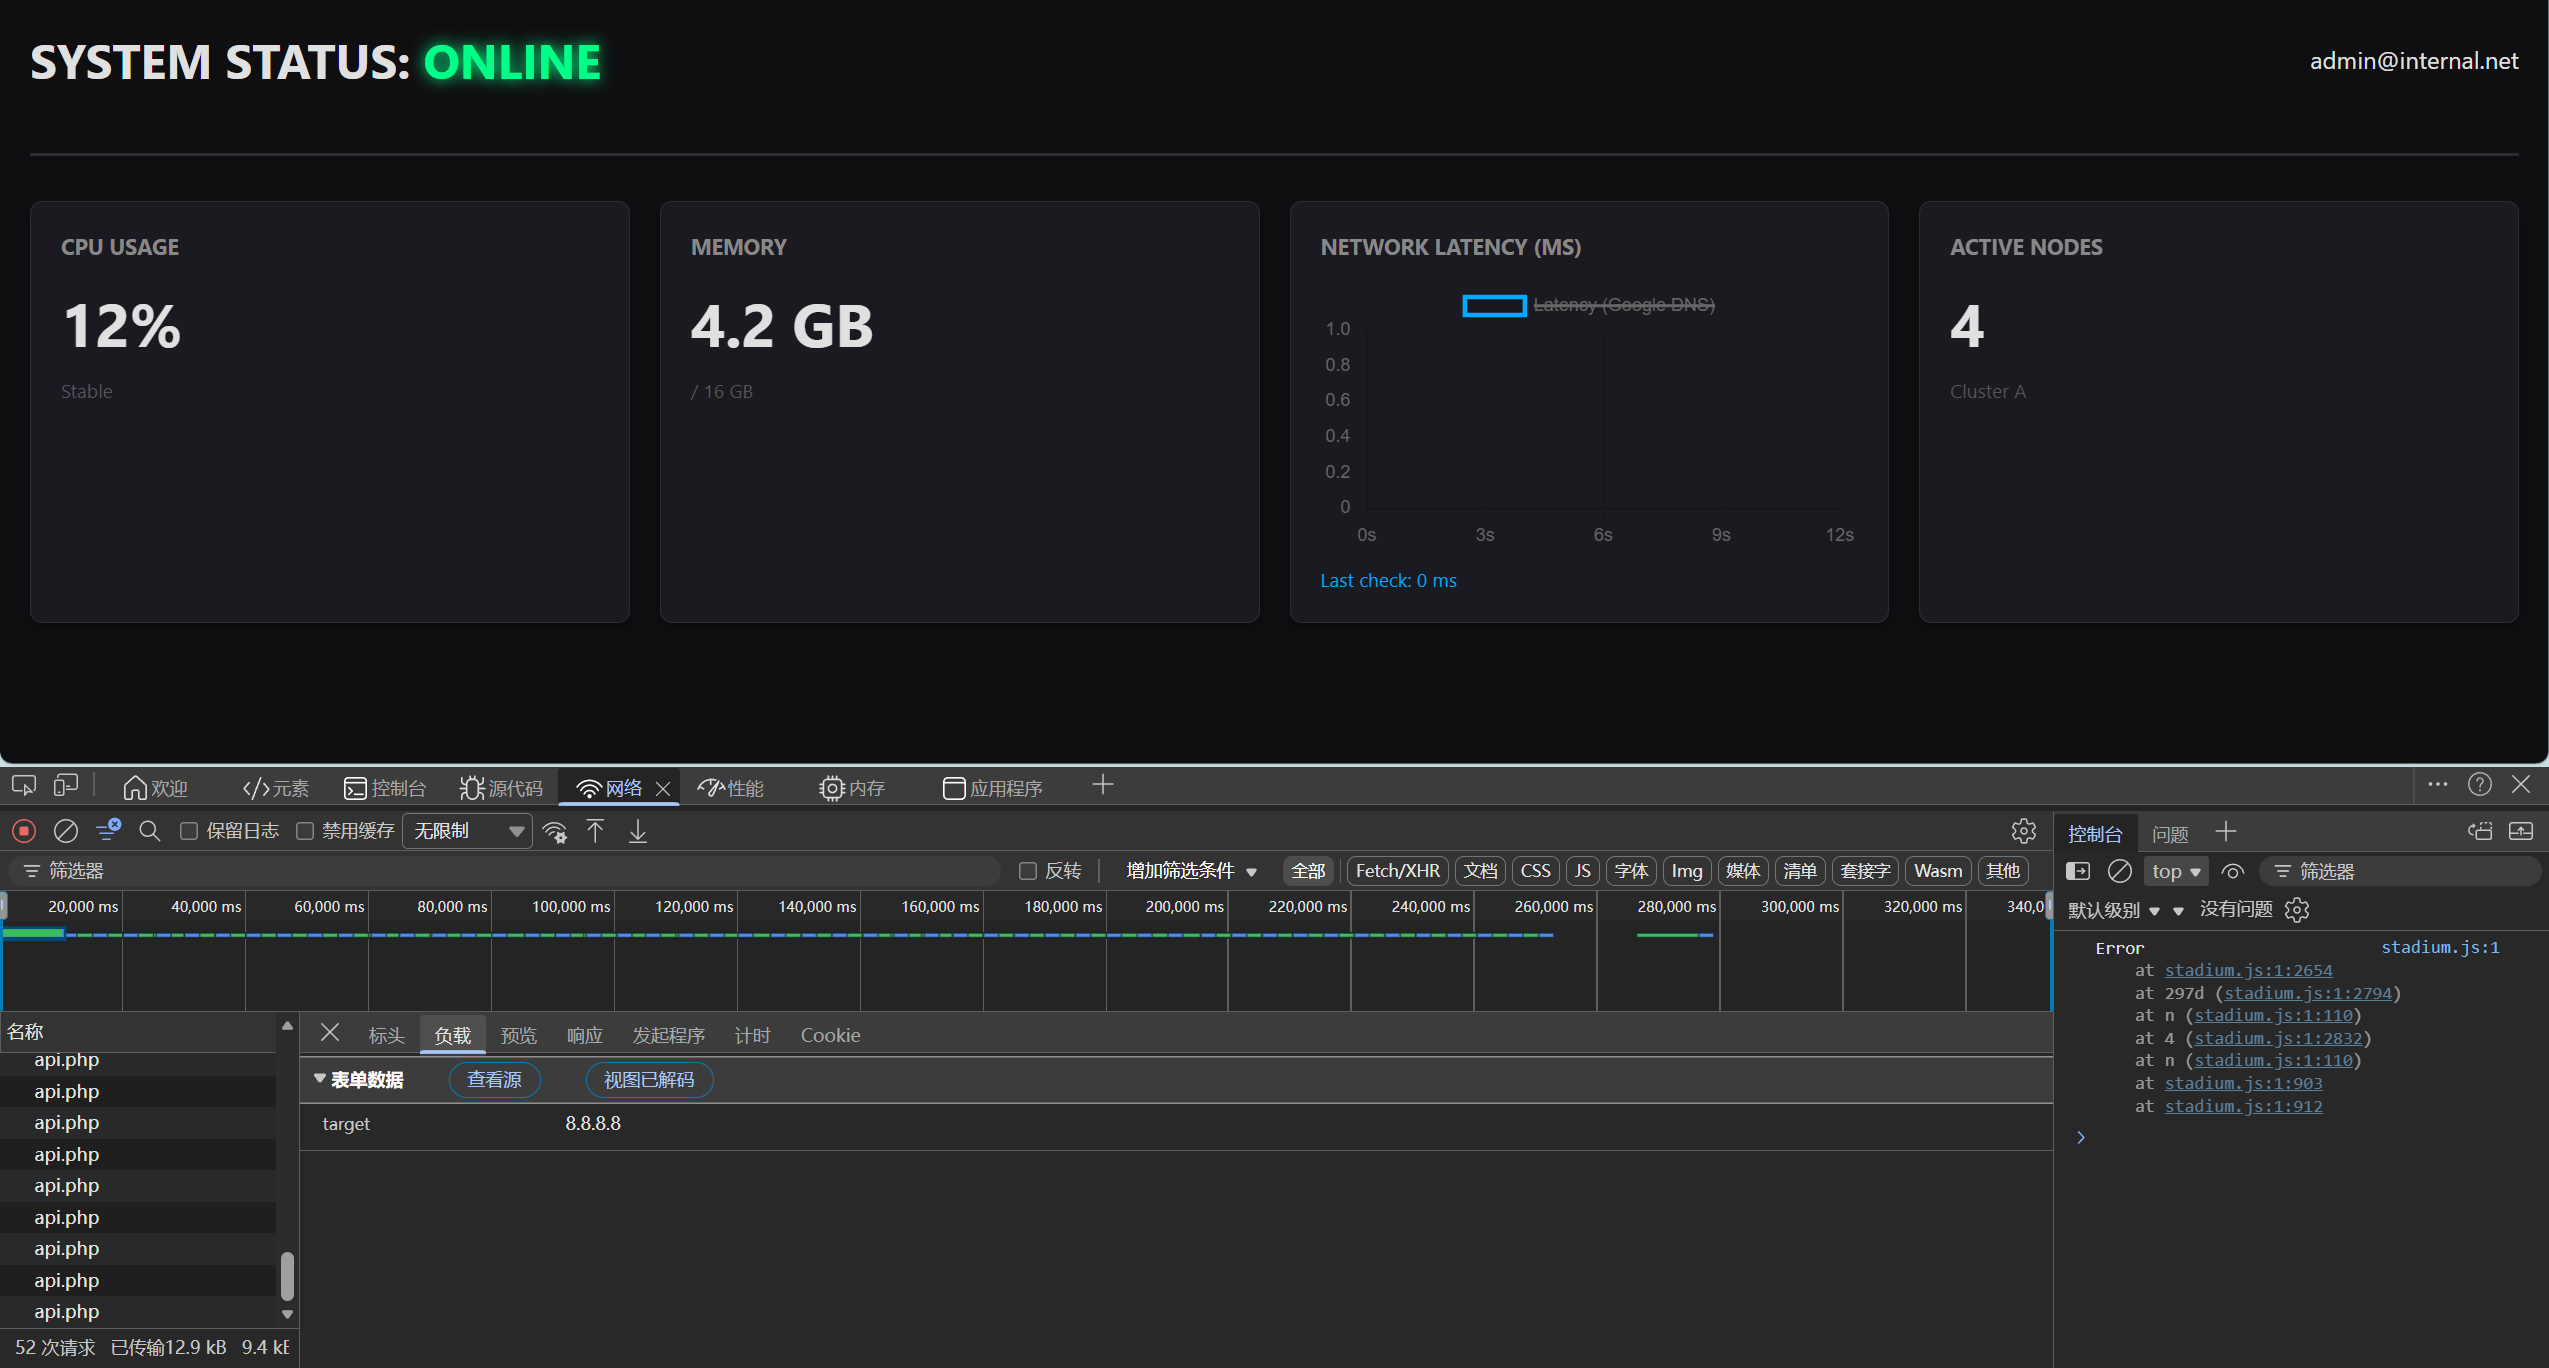Collapse the 表单数据 section triangle
The height and width of the screenshot is (1368, 2549).
320,1079
